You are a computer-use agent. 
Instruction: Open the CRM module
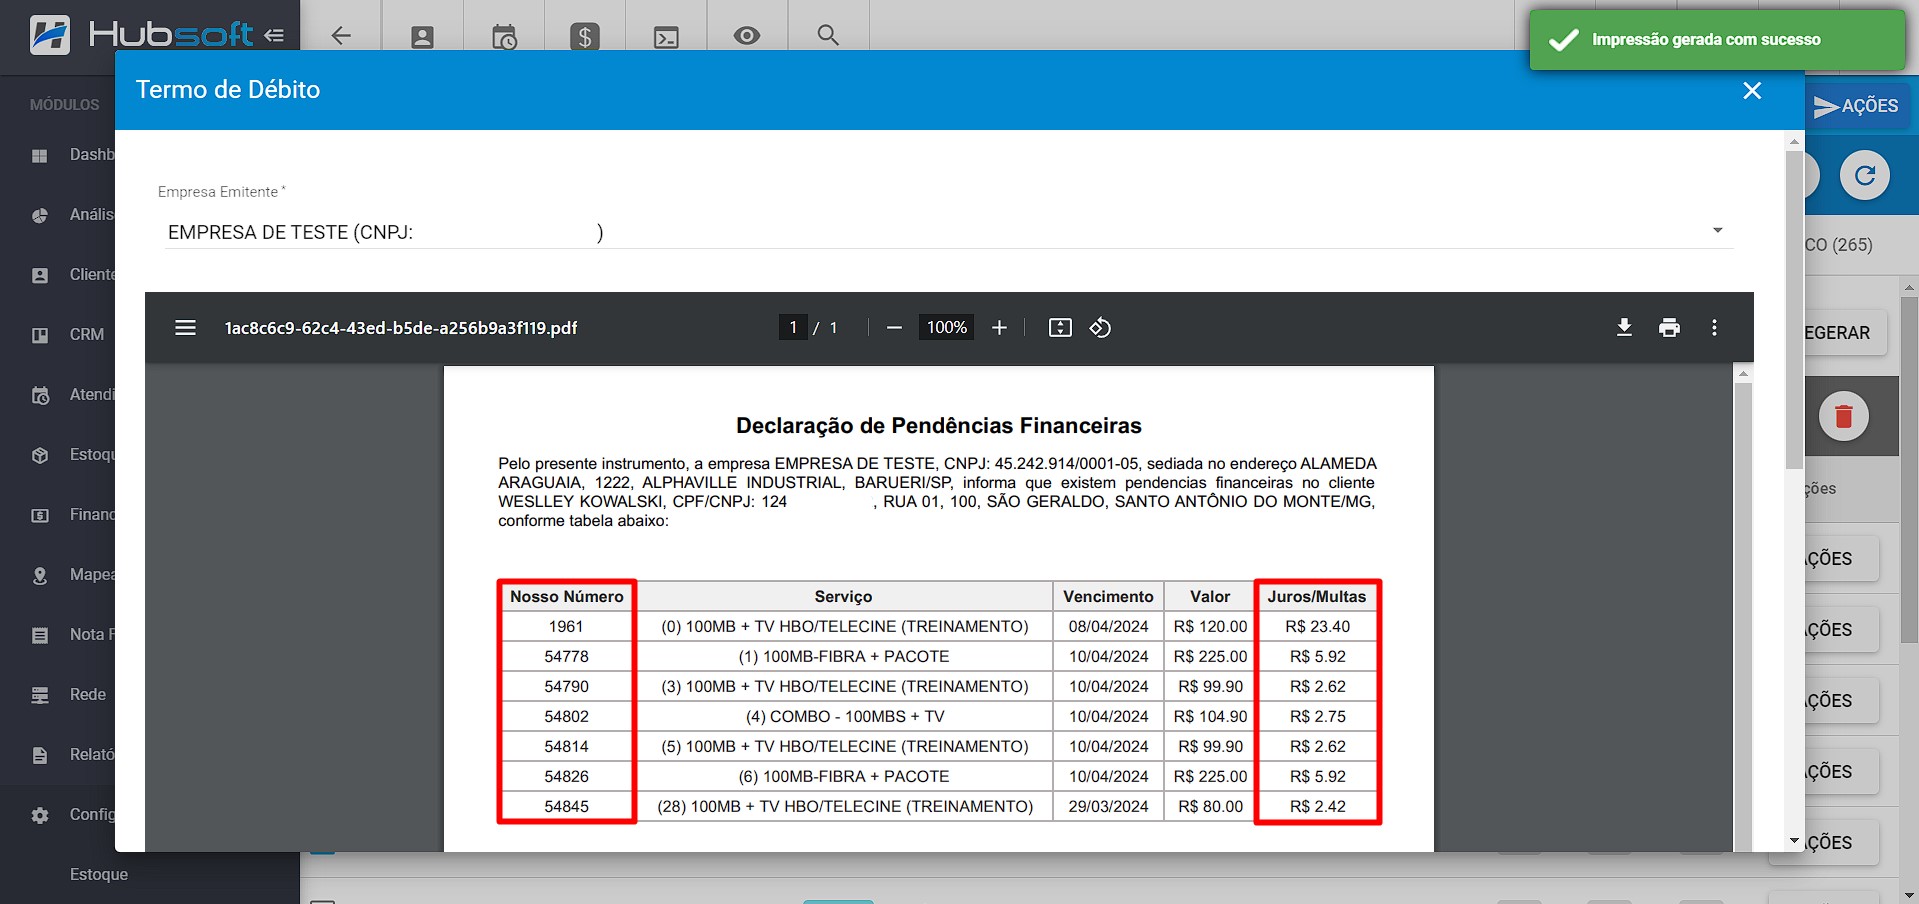click(86, 335)
